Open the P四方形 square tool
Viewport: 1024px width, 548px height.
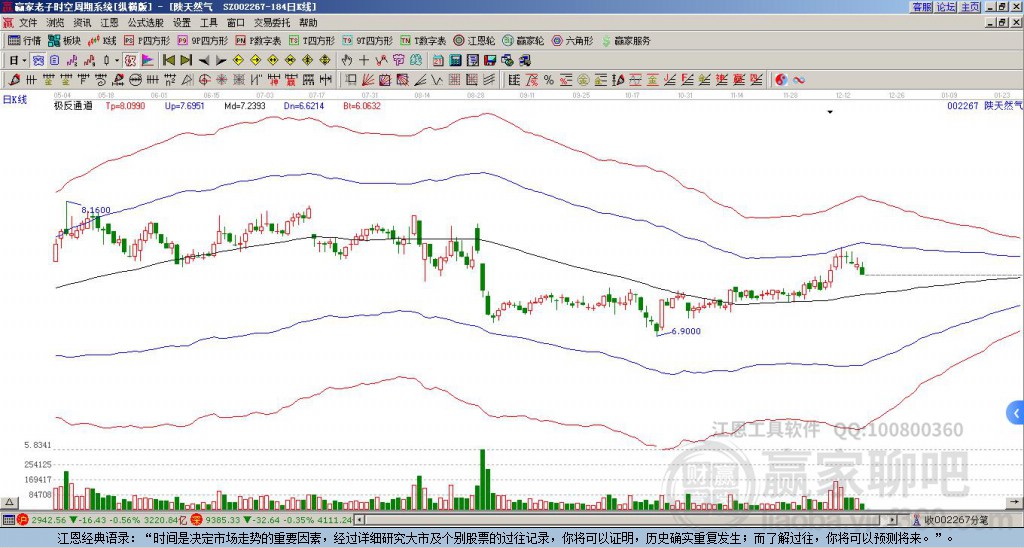147,40
